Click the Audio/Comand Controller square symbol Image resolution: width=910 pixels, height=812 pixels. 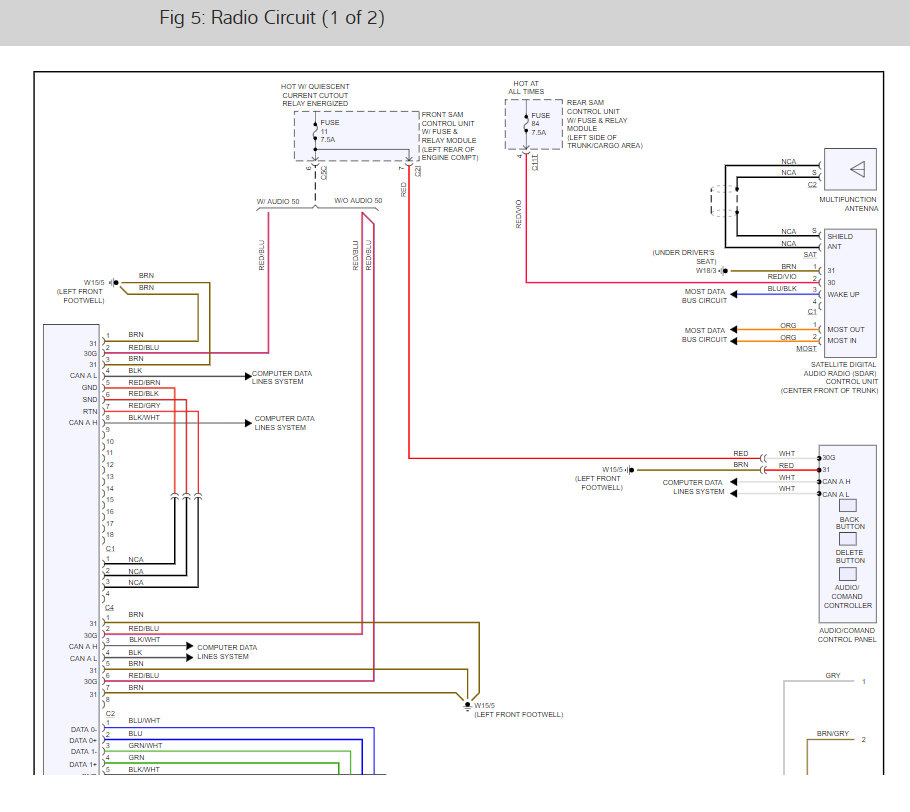point(847,574)
